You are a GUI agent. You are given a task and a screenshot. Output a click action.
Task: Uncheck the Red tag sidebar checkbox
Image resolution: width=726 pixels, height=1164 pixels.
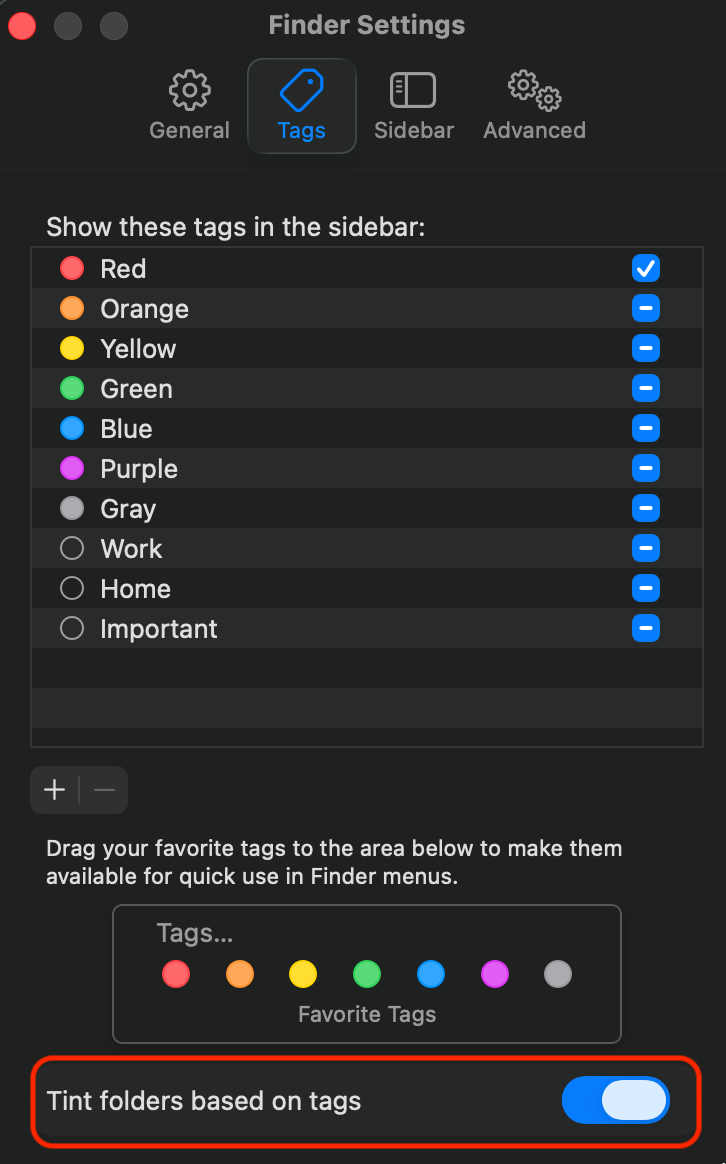(x=646, y=269)
